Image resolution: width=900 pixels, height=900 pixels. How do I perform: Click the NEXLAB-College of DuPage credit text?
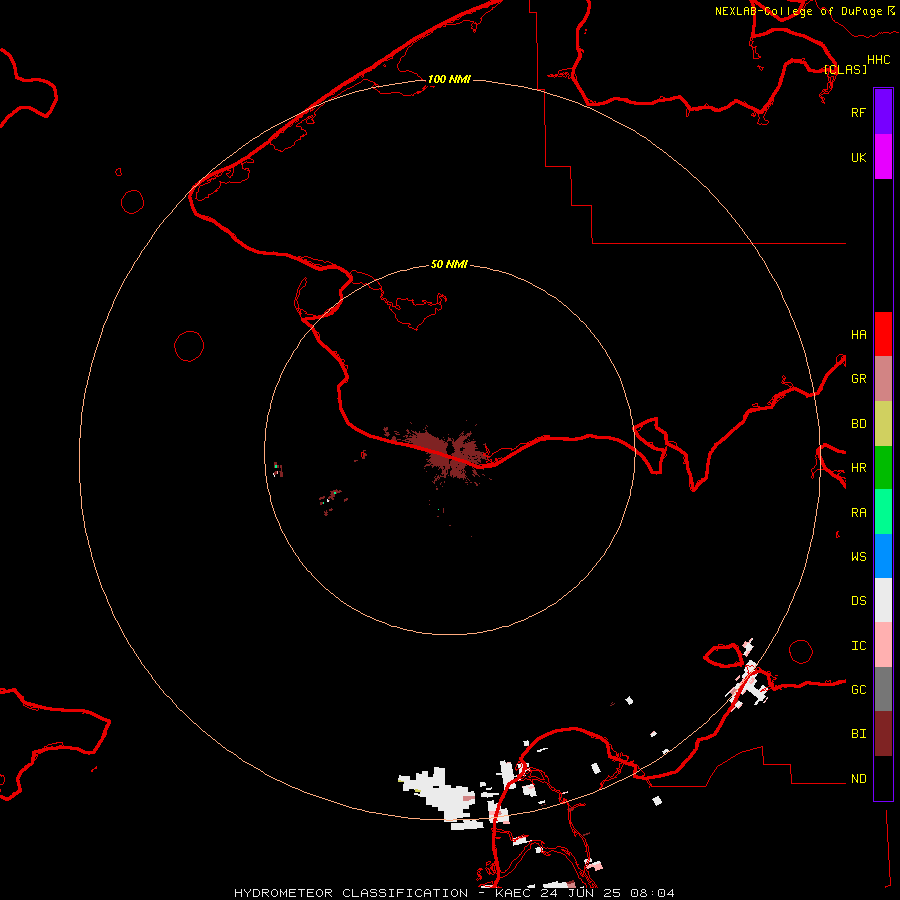[x=799, y=11]
